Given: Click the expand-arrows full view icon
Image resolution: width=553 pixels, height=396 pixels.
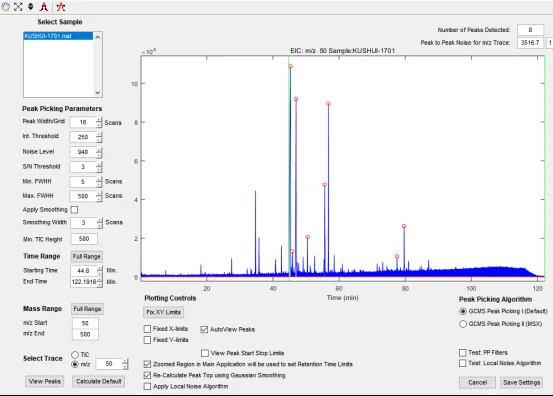Looking at the screenshot, I should pos(18,7).
